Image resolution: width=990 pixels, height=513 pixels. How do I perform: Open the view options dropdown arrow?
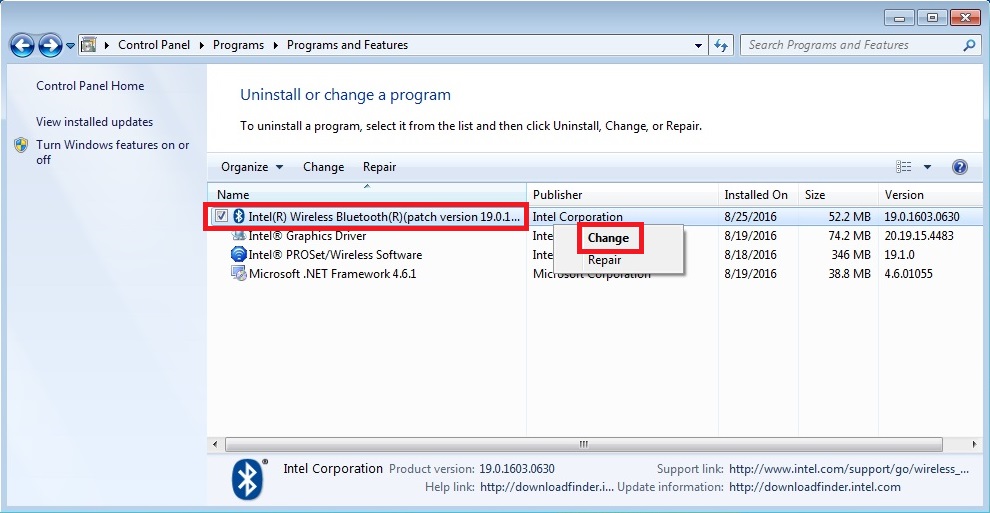[x=927, y=167]
